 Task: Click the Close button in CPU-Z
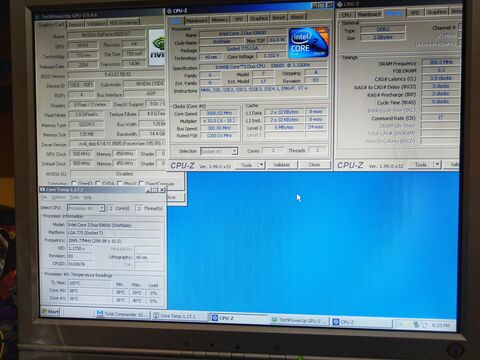pyautogui.click(x=314, y=165)
